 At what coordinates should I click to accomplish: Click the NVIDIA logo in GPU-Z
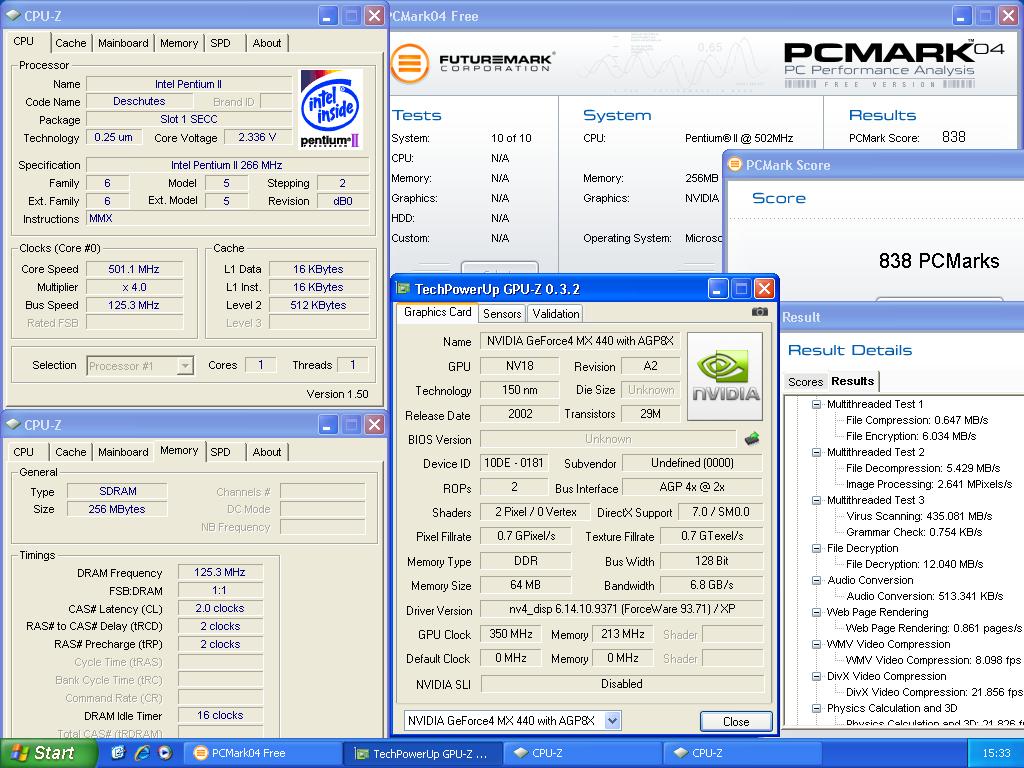tap(725, 376)
